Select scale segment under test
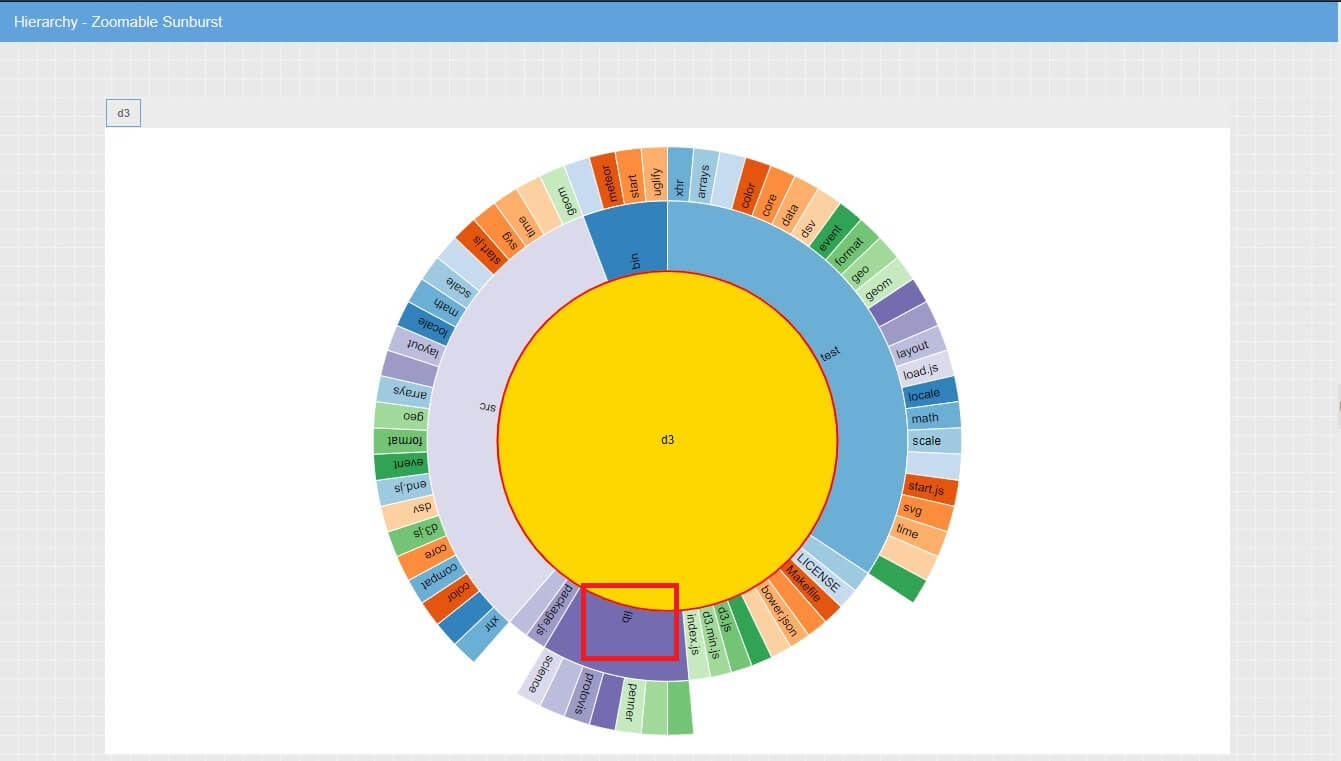Viewport: 1341px width, 761px height. (x=933, y=440)
